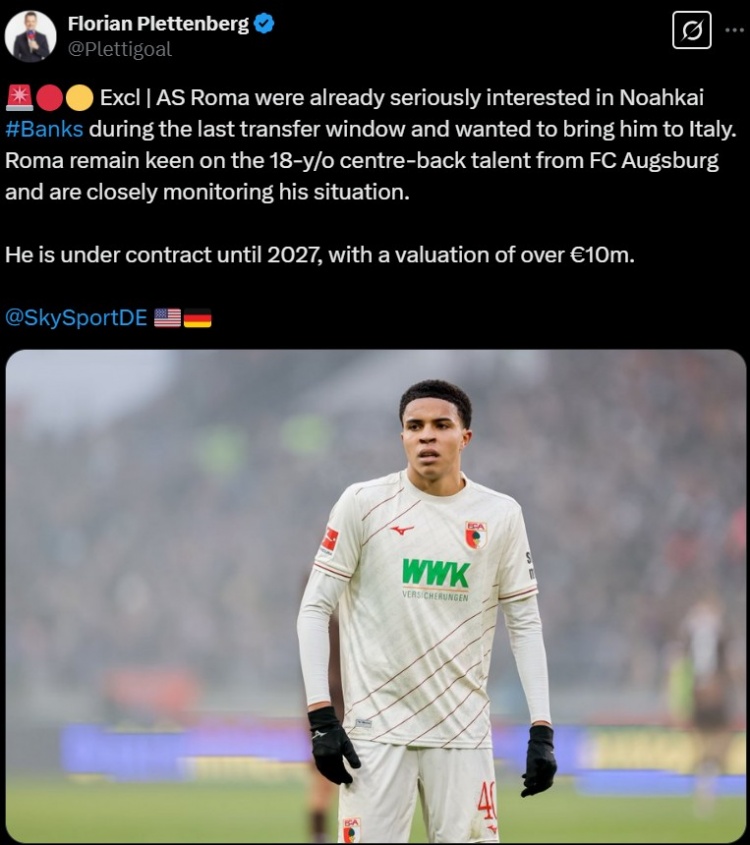Image resolution: width=750 pixels, height=845 pixels.
Task: Click the Florian Plettenberg display name
Action: [x=158, y=24]
